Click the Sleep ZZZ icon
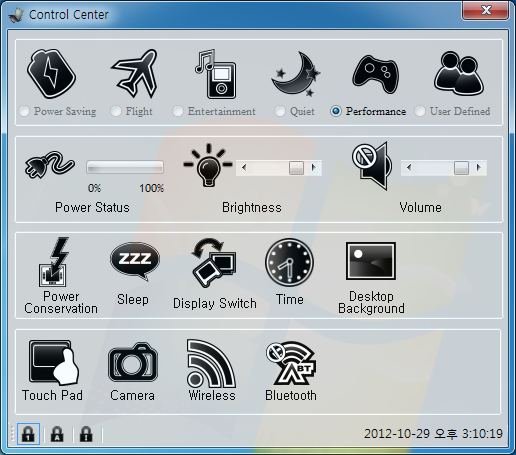The image size is (516, 455). point(135,262)
